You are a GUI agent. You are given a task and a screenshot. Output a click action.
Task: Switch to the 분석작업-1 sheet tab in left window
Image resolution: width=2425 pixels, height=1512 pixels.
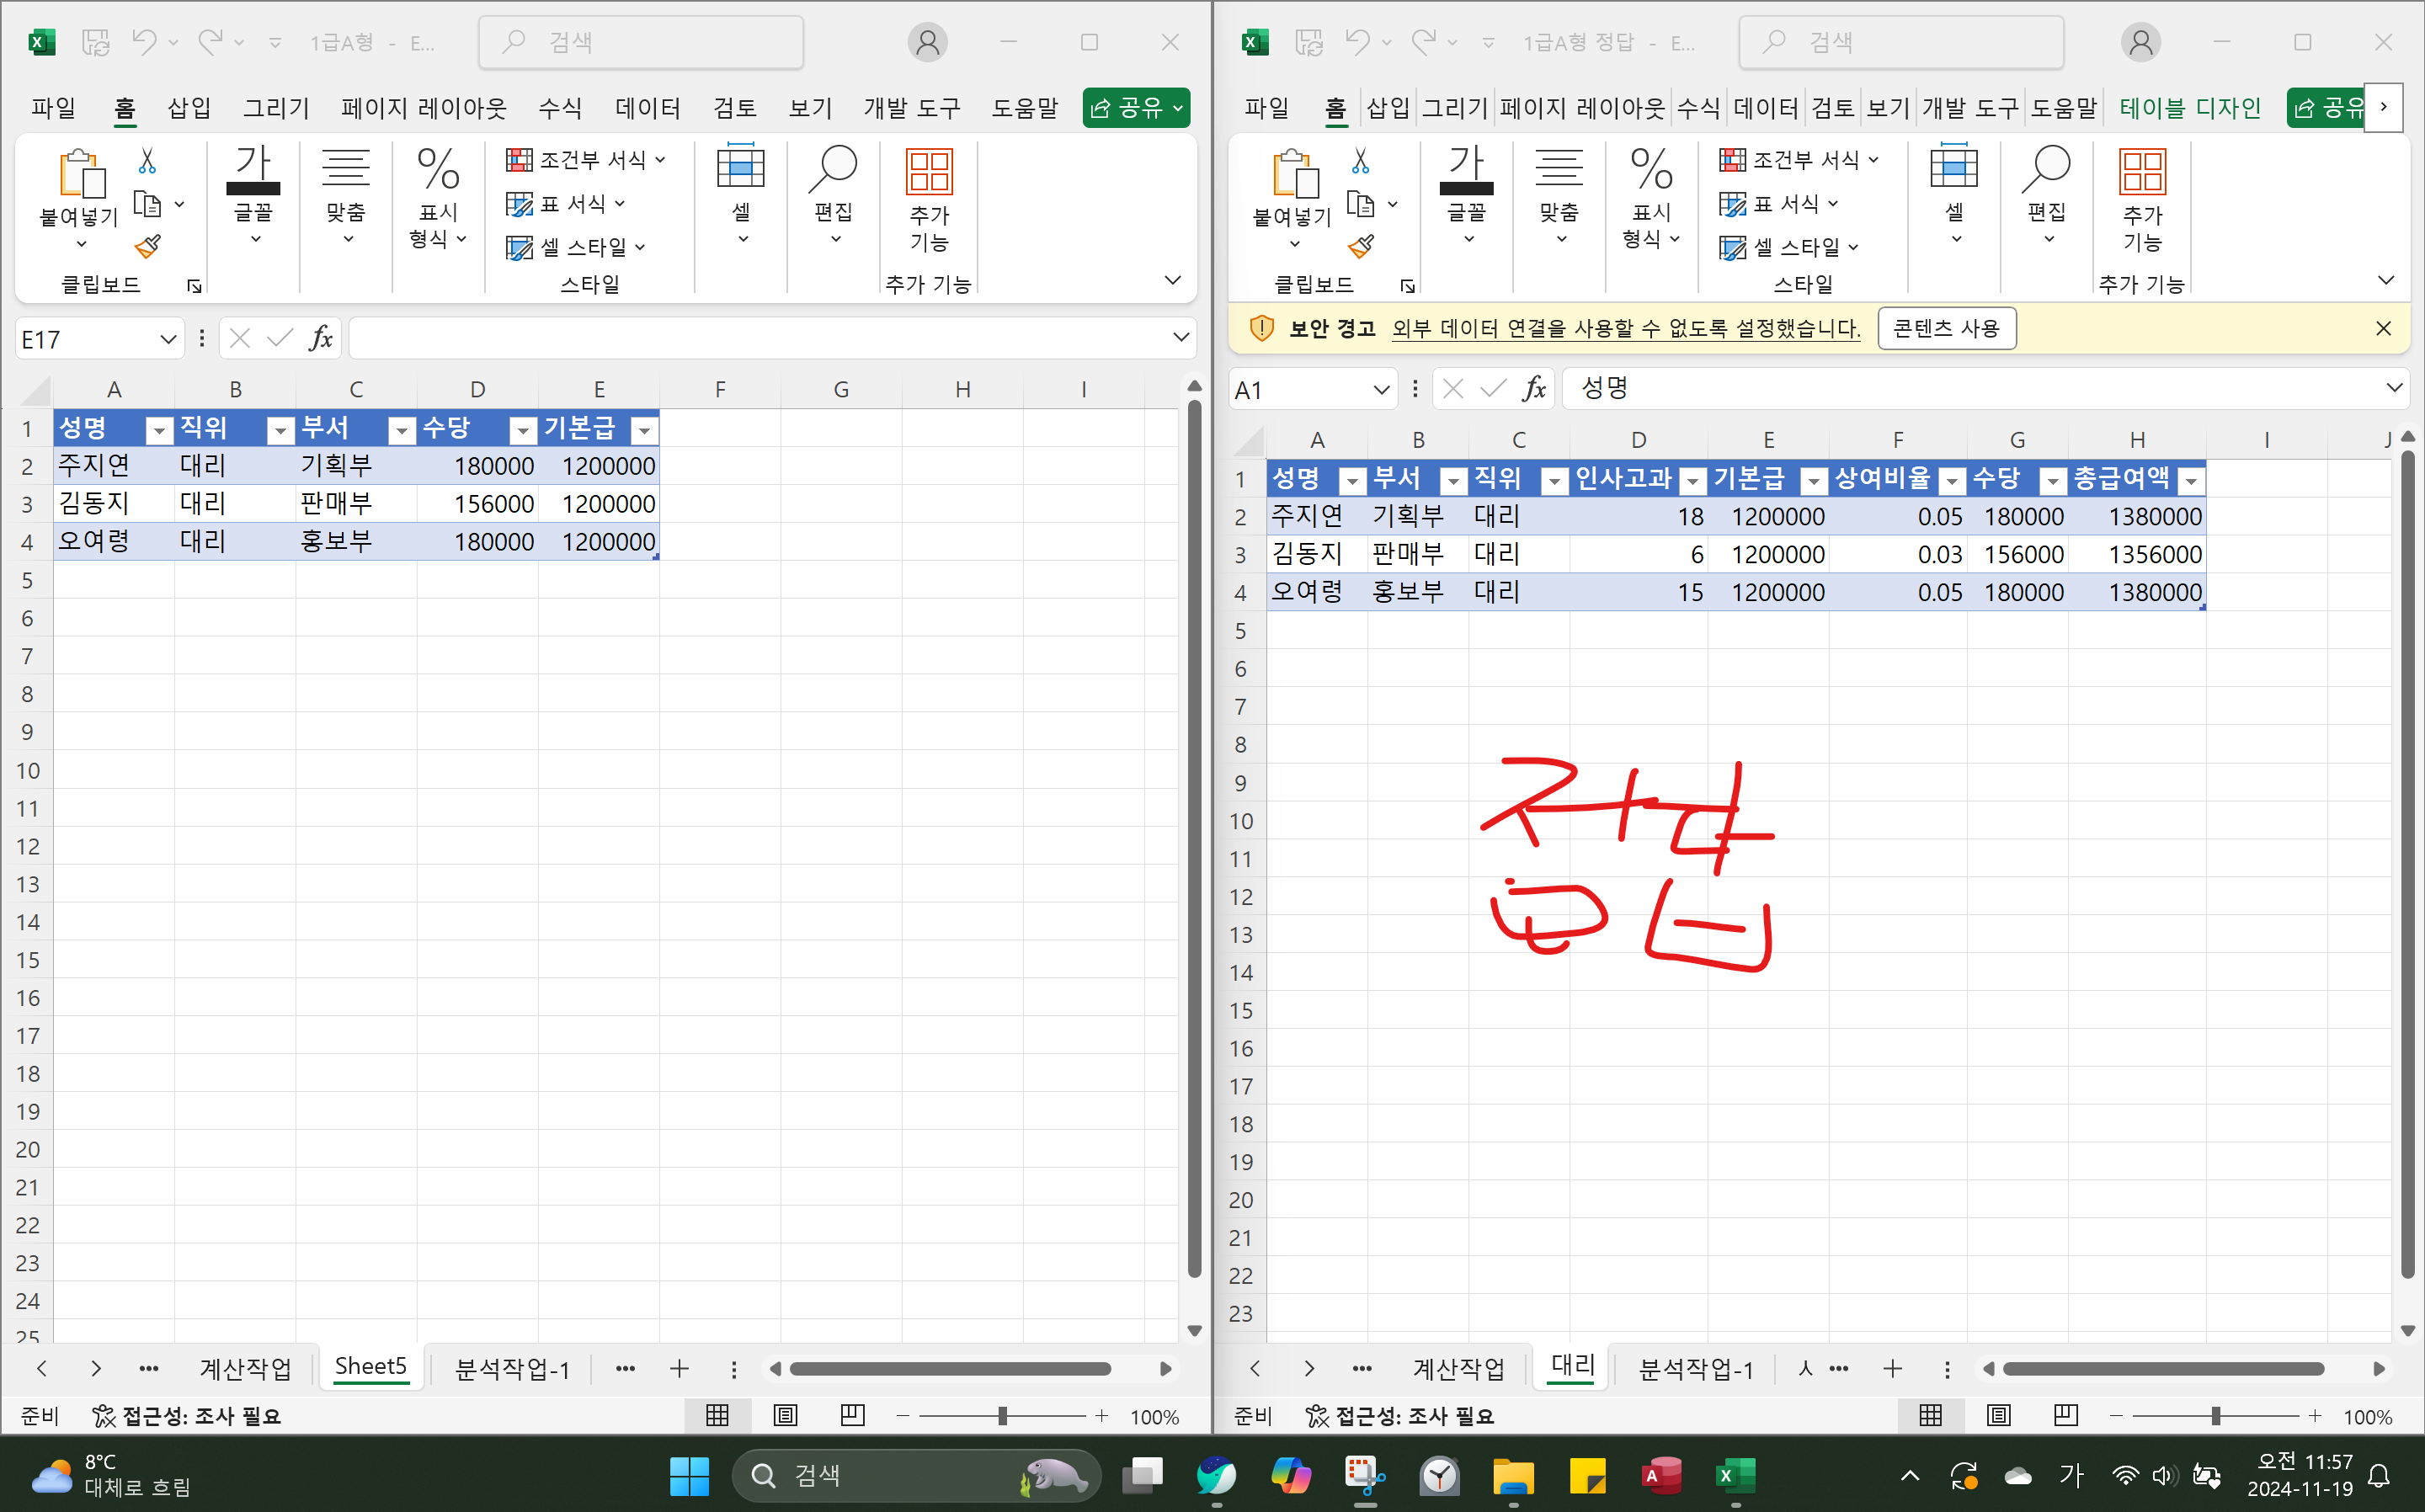[512, 1368]
